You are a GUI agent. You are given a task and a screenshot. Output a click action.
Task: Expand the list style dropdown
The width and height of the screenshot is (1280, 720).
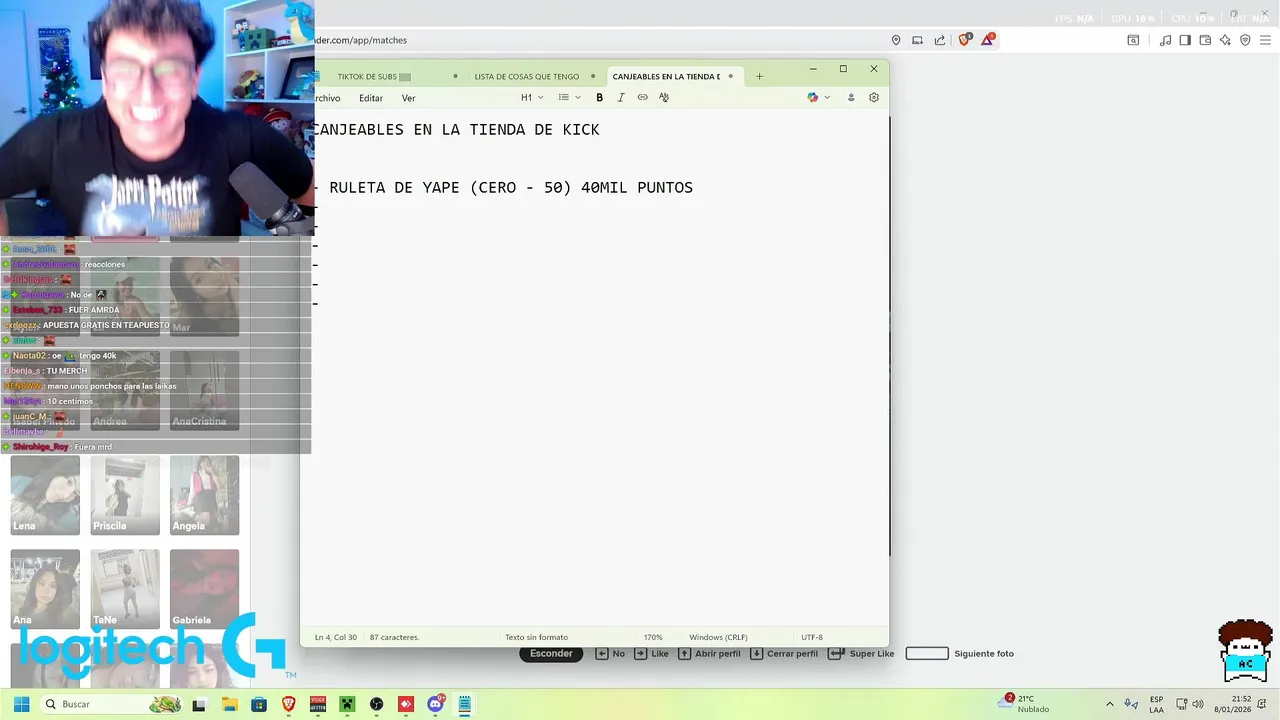coord(569,98)
